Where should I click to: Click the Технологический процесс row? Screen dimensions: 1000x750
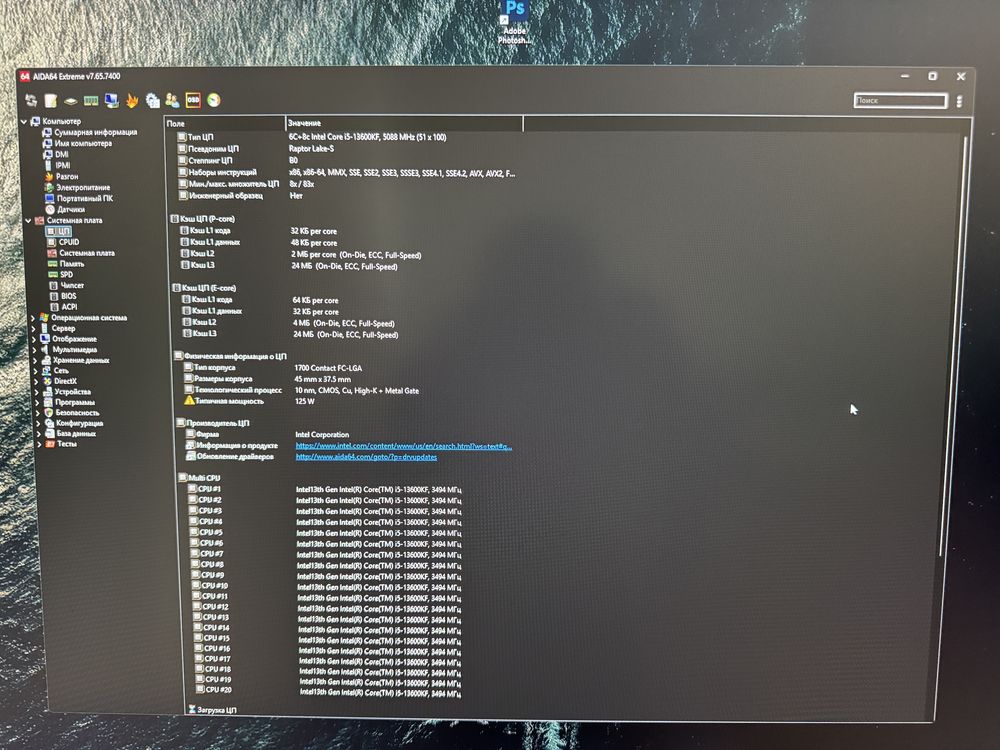[x=302, y=390]
